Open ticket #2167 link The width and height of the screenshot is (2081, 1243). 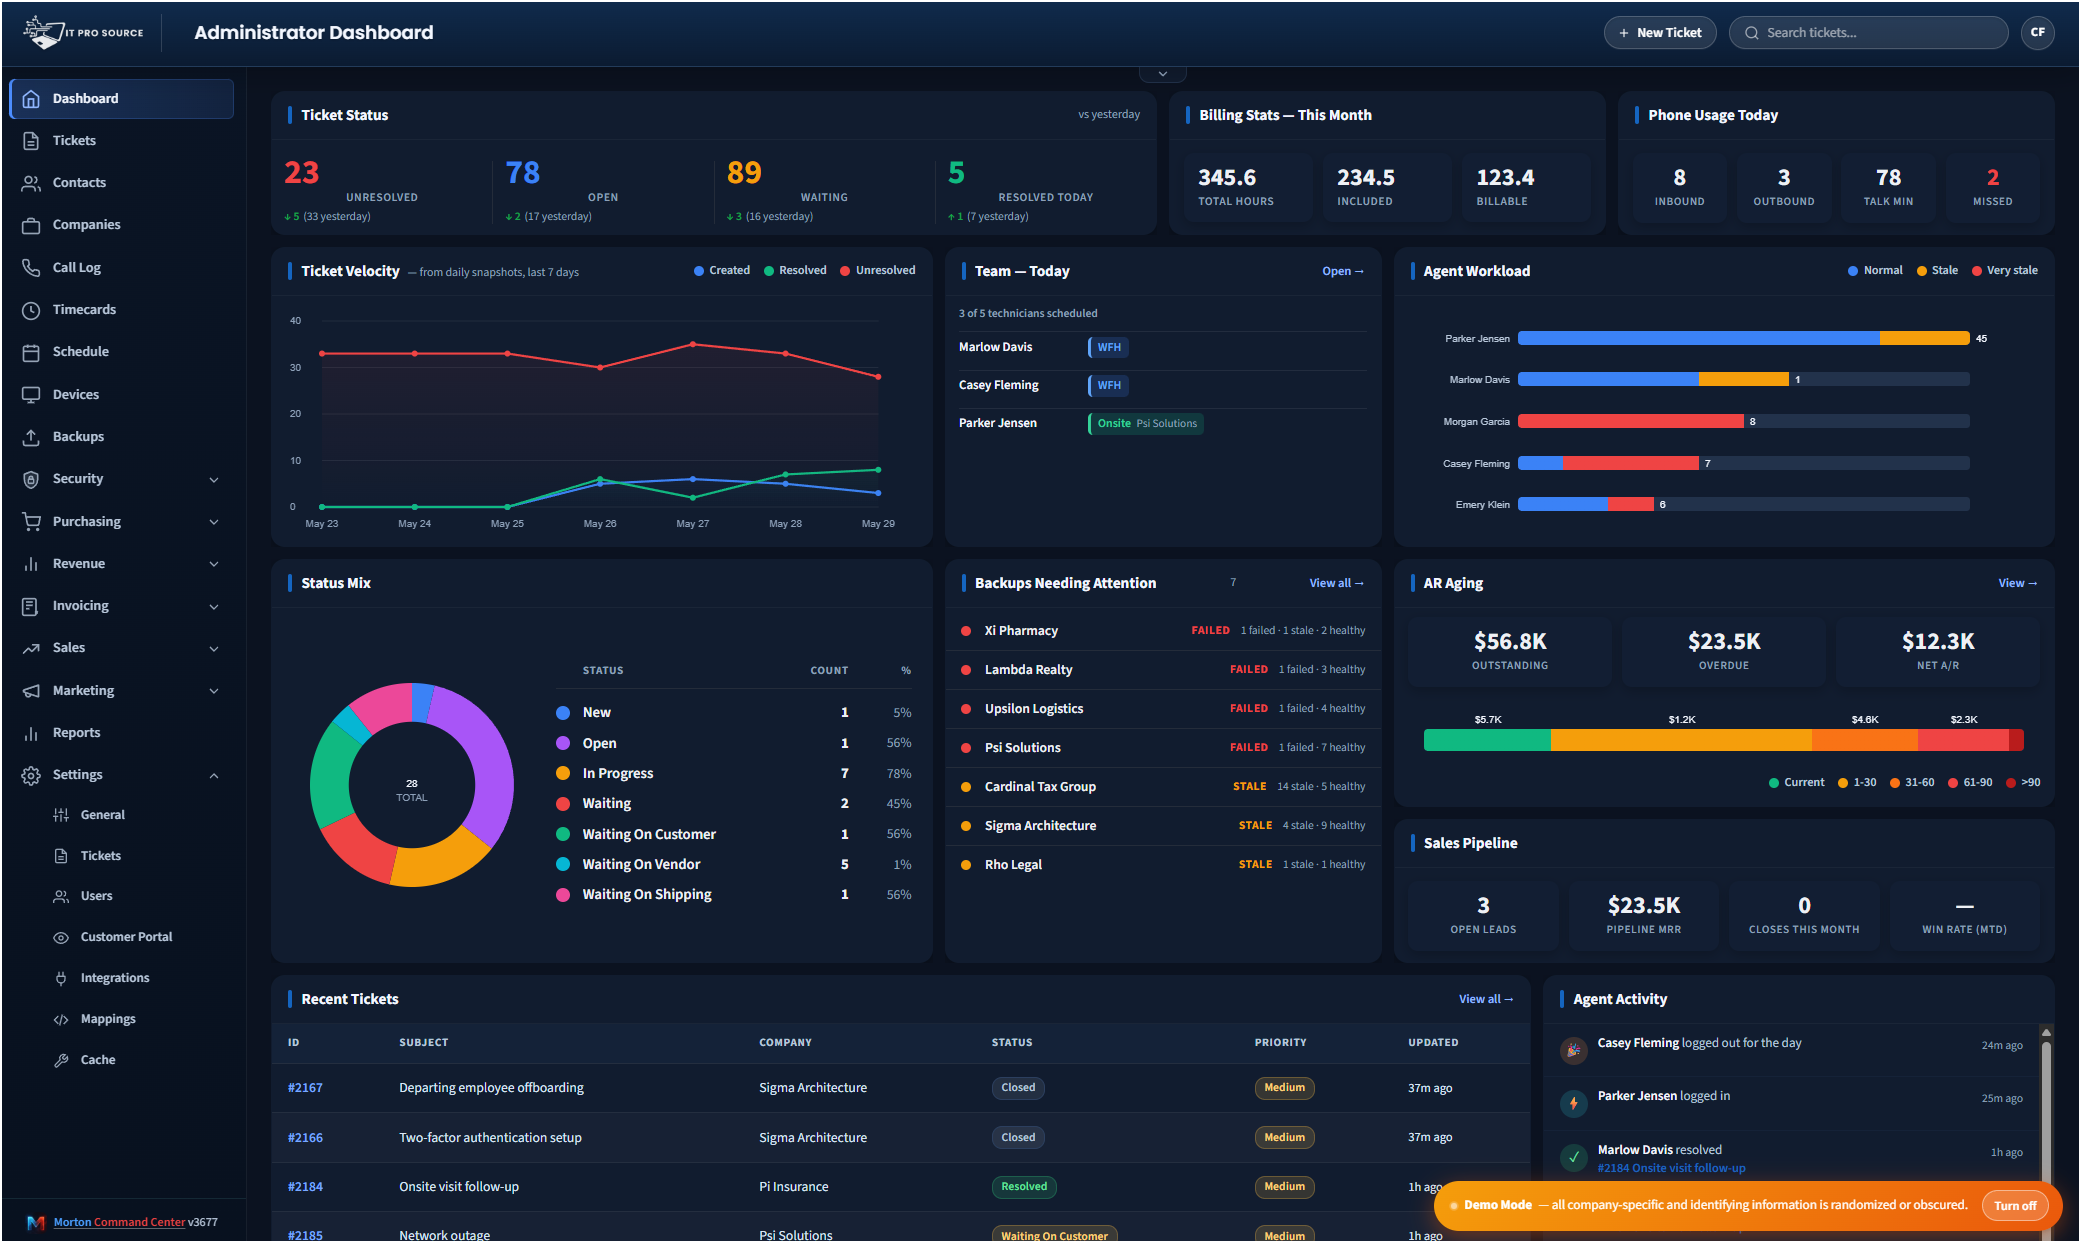[x=305, y=1088]
